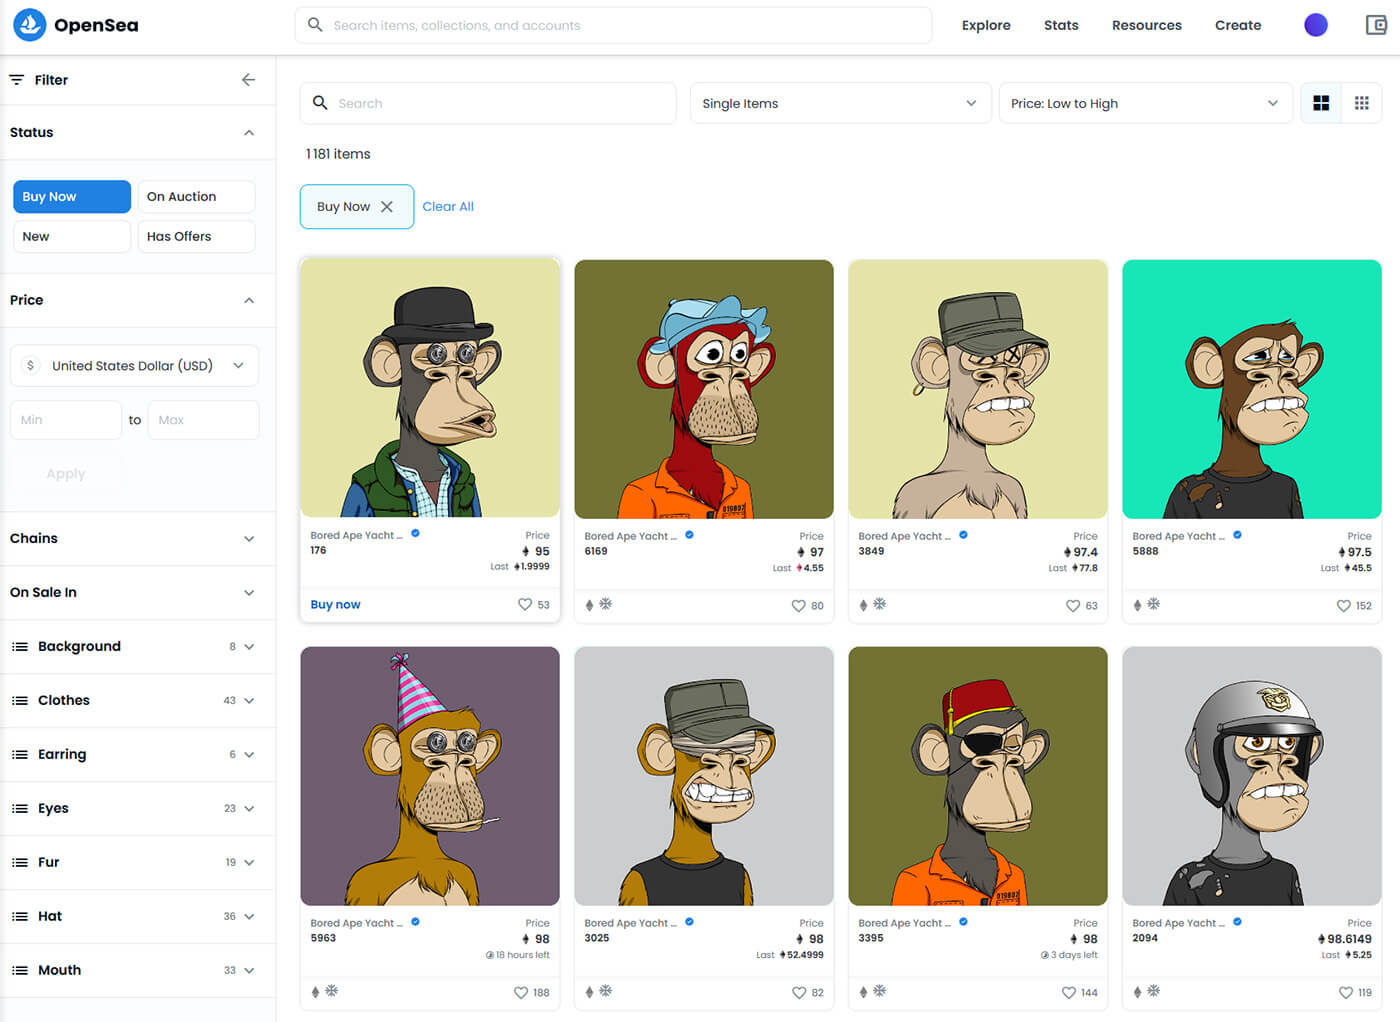Expand the Clothes trait filter
1400x1022 pixels.
137,701
